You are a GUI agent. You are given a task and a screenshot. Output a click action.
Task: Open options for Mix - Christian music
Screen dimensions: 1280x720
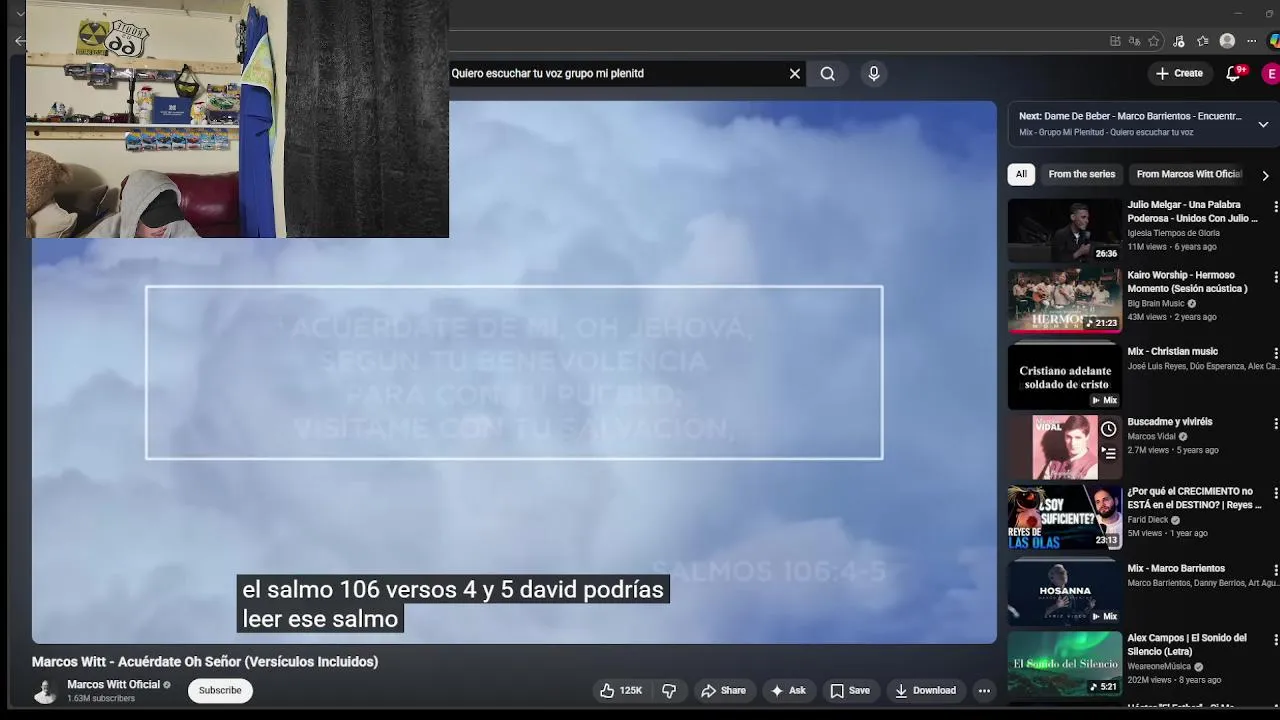pyautogui.click(x=1275, y=353)
